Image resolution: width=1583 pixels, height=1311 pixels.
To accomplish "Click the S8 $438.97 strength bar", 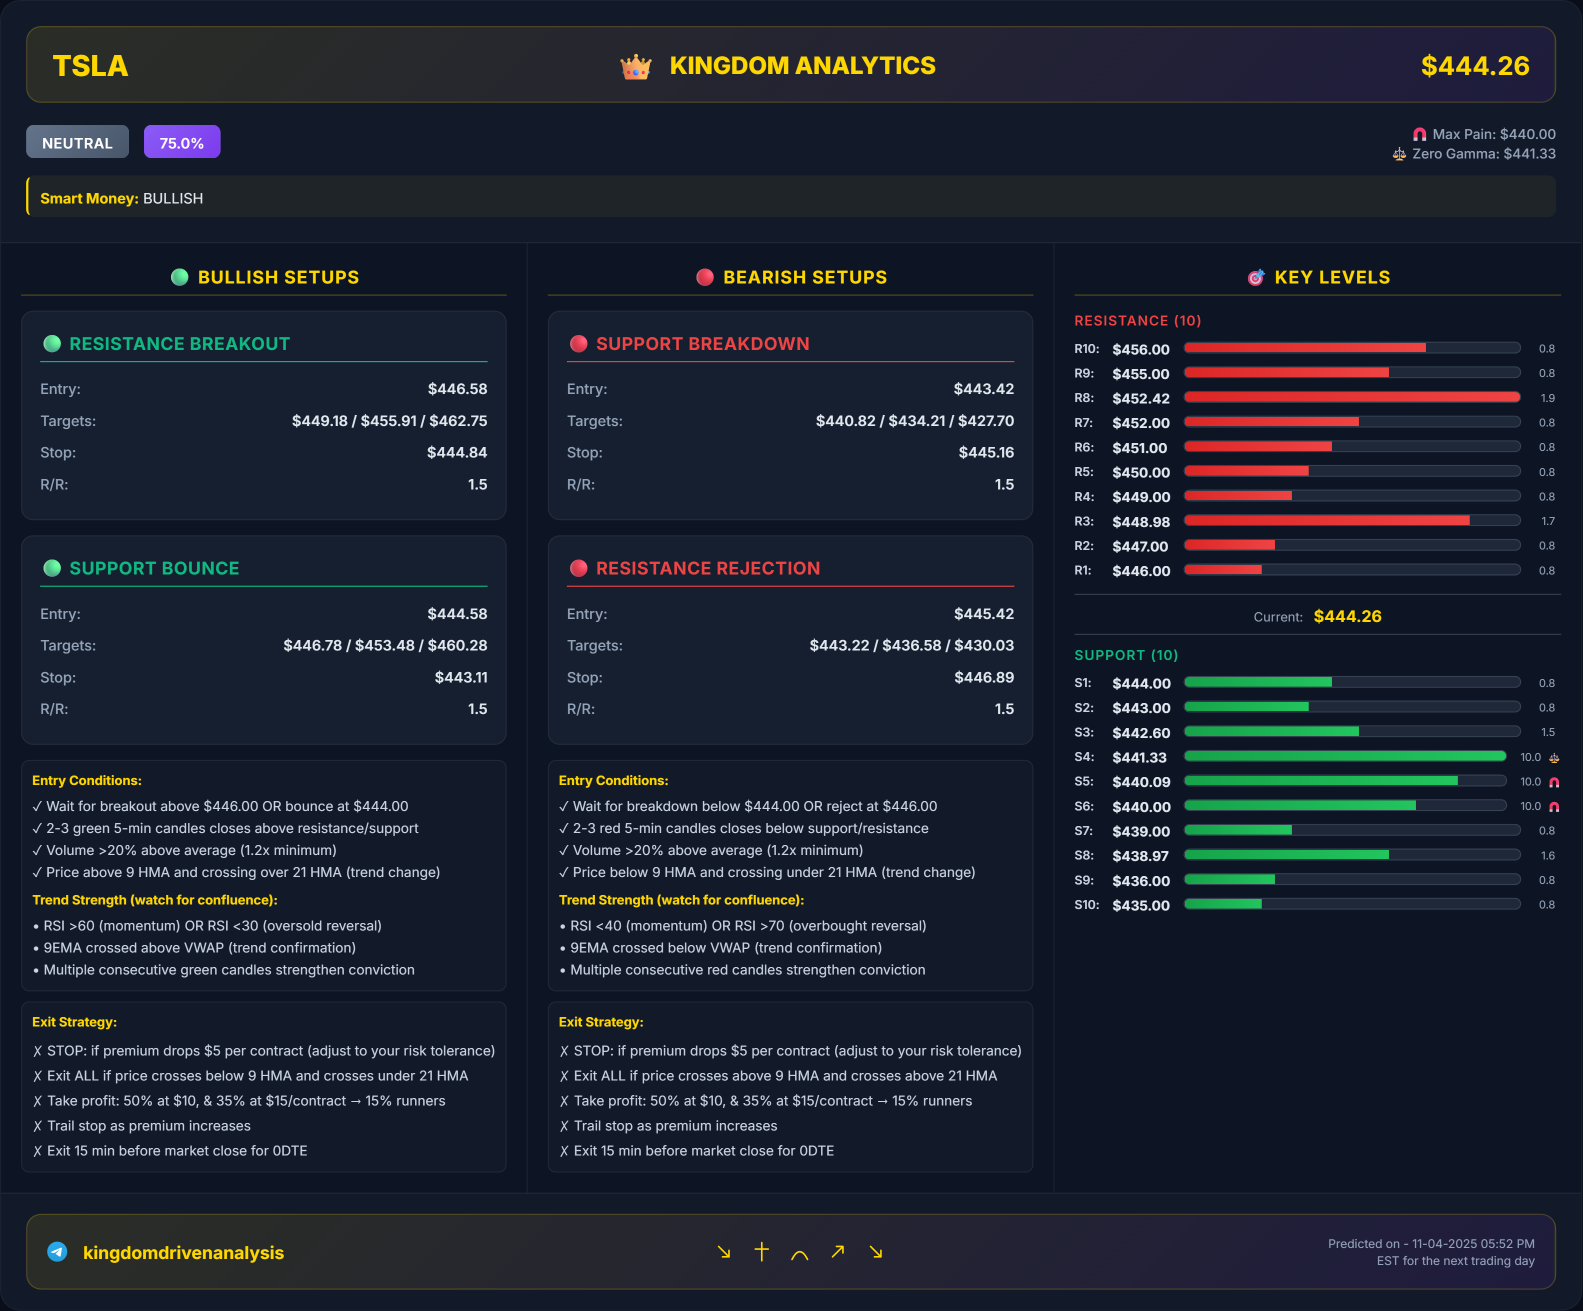I will 1352,855.
